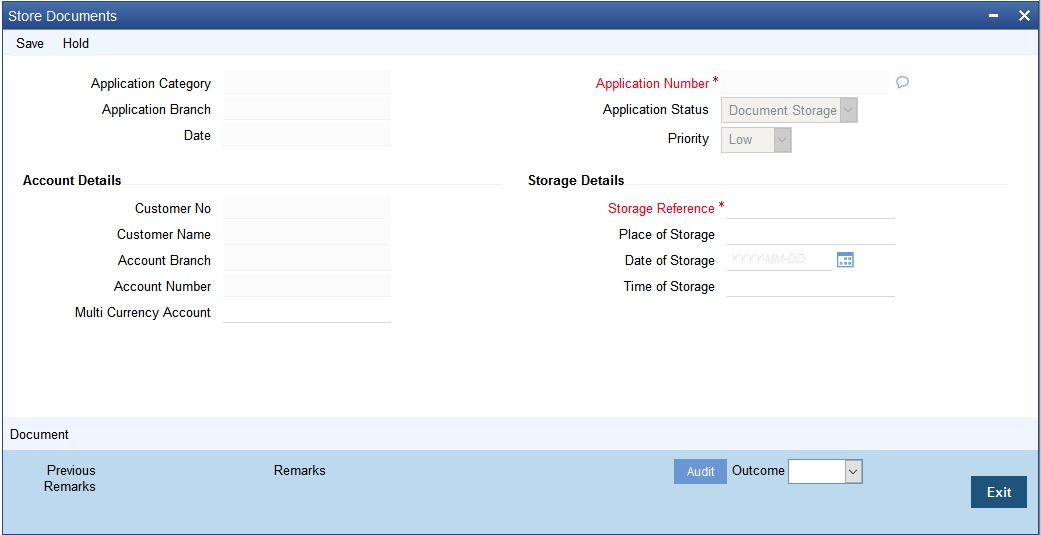Click Hold in the toolbar
This screenshot has width=1041, height=535.
coord(76,43)
